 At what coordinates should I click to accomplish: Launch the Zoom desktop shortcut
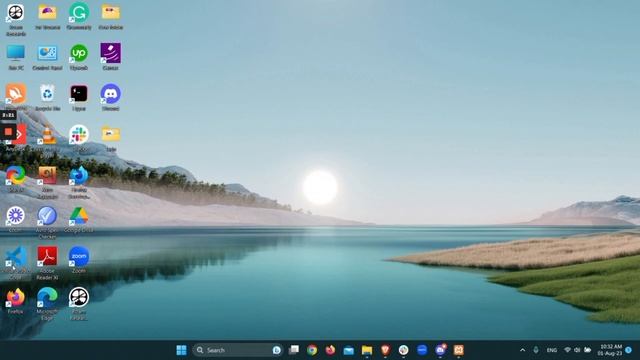click(x=79, y=260)
